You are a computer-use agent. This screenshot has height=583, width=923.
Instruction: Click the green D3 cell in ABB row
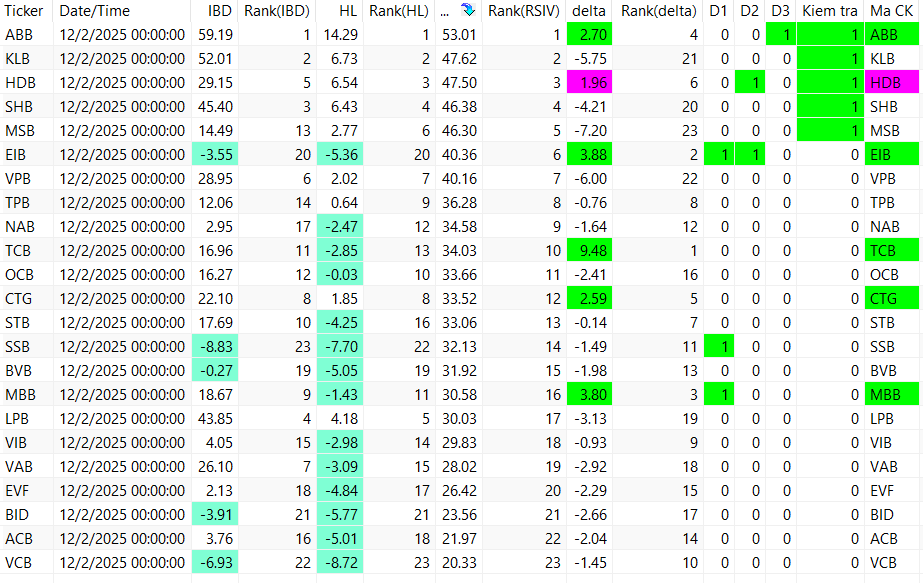(x=781, y=35)
